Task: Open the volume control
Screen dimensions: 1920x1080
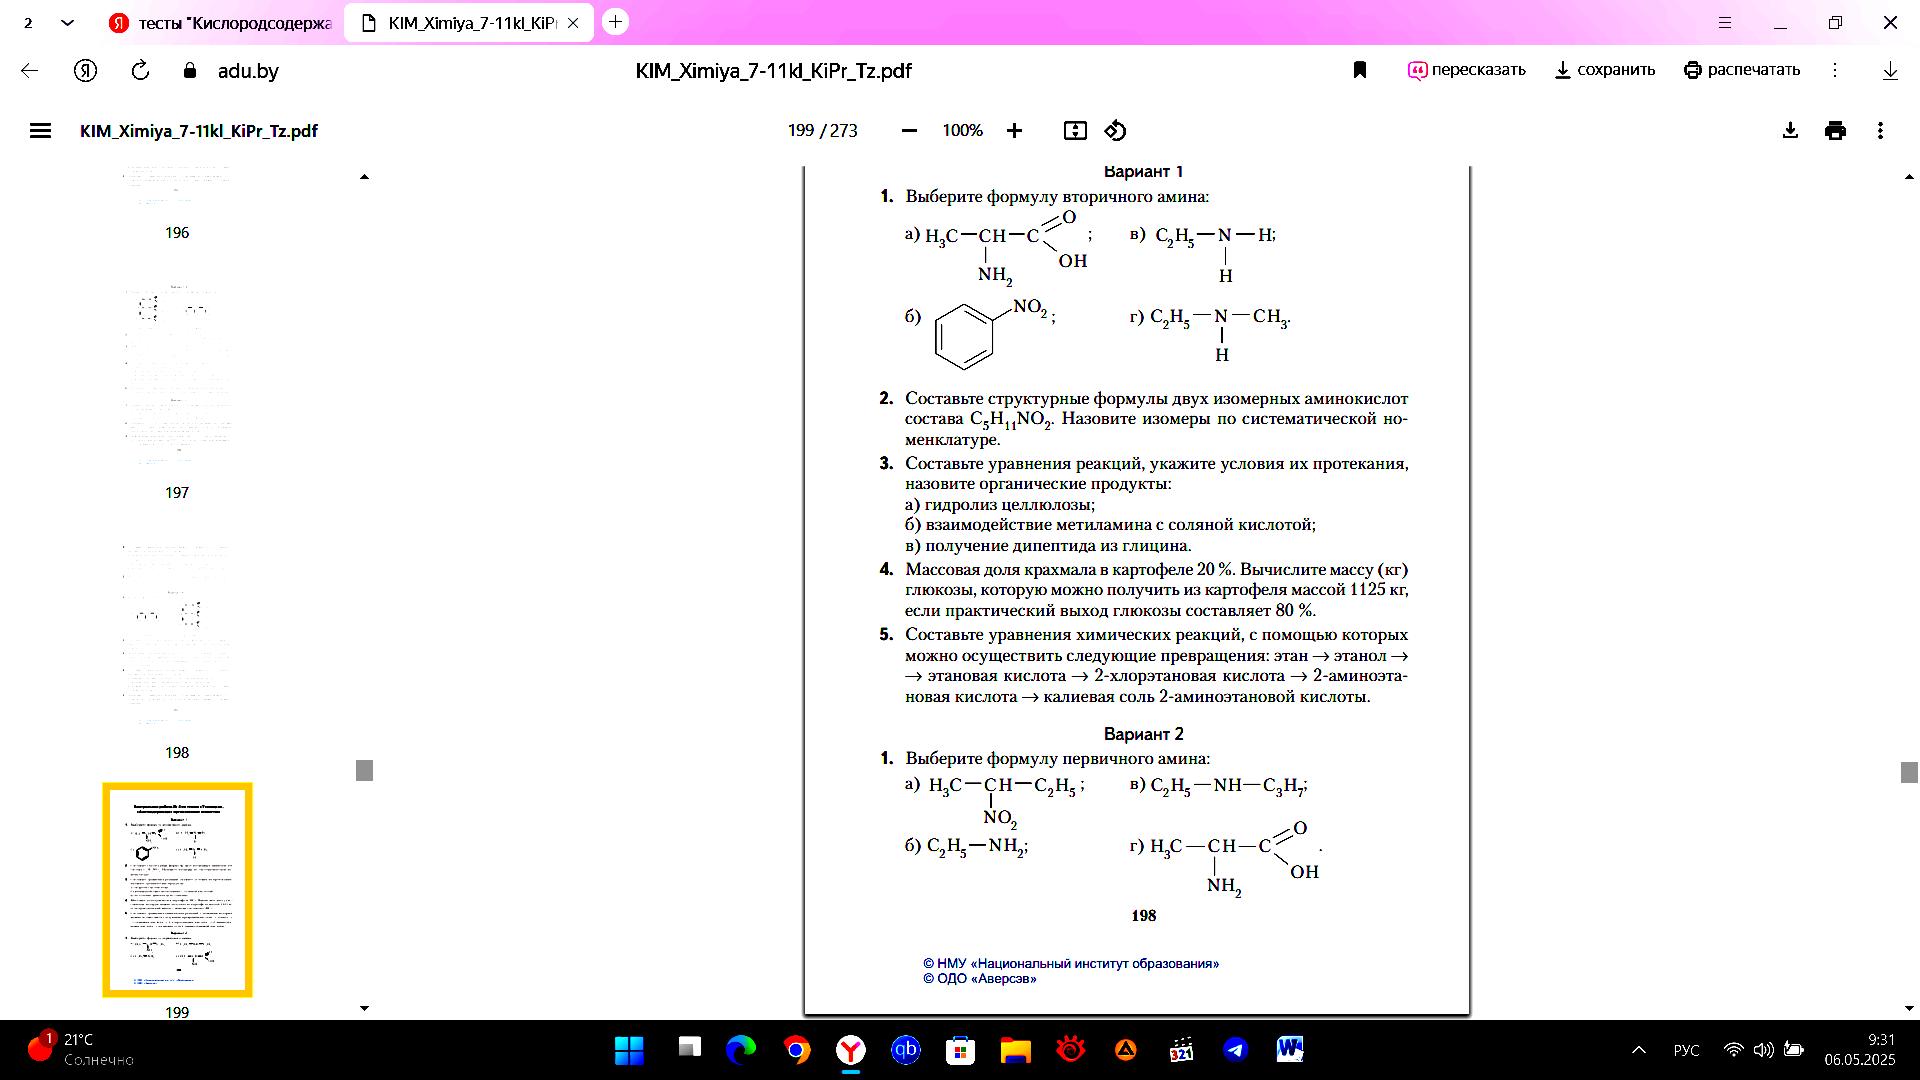Action: click(1764, 1050)
